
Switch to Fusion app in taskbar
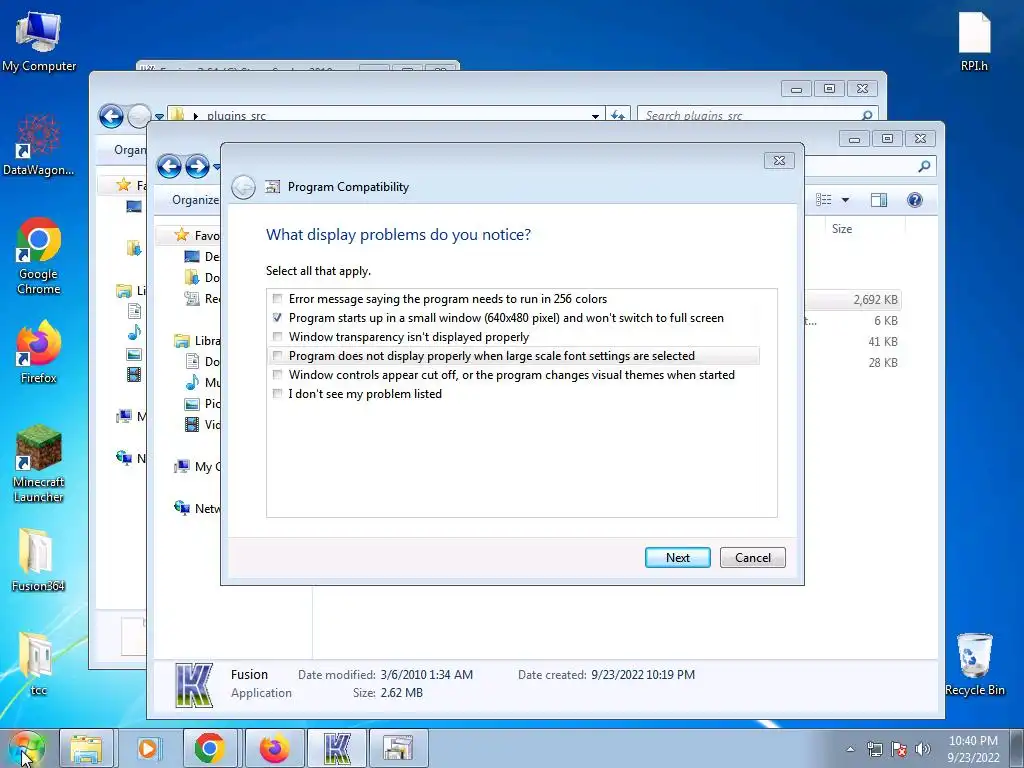pyautogui.click(x=337, y=748)
